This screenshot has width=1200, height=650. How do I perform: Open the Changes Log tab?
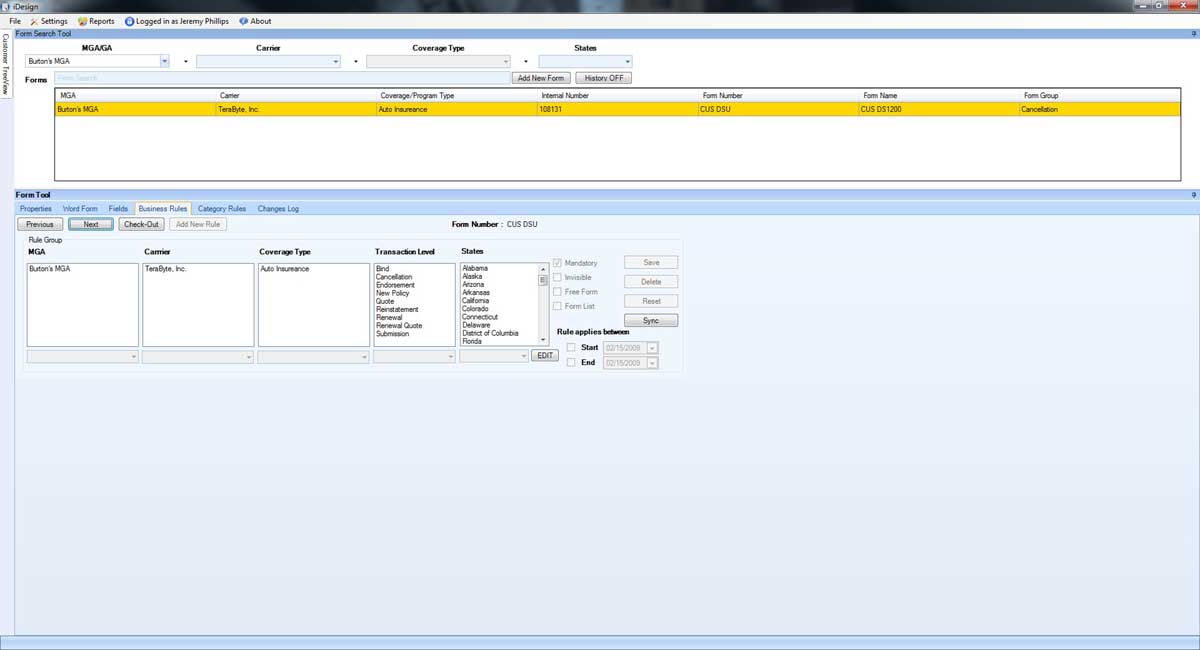point(278,209)
